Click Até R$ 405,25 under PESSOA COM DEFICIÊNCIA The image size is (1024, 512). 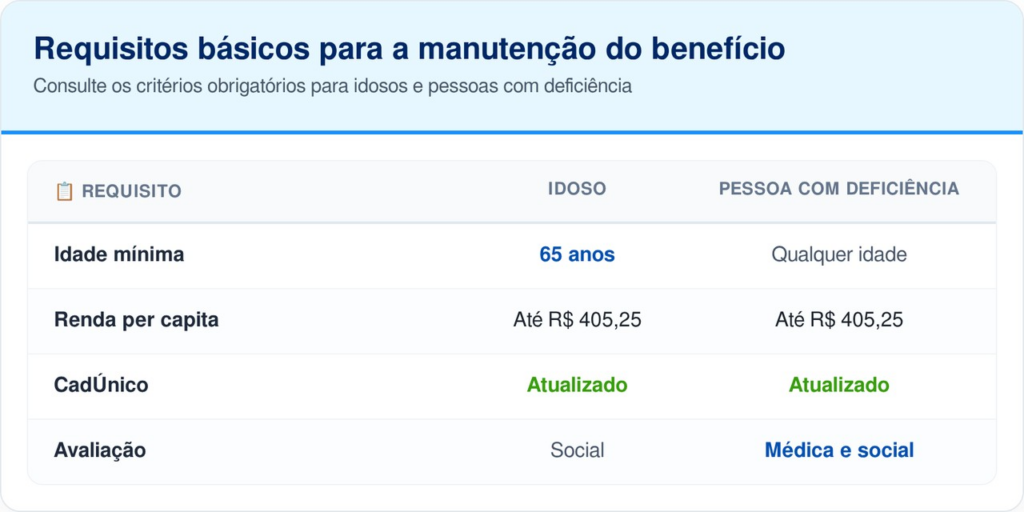838,320
